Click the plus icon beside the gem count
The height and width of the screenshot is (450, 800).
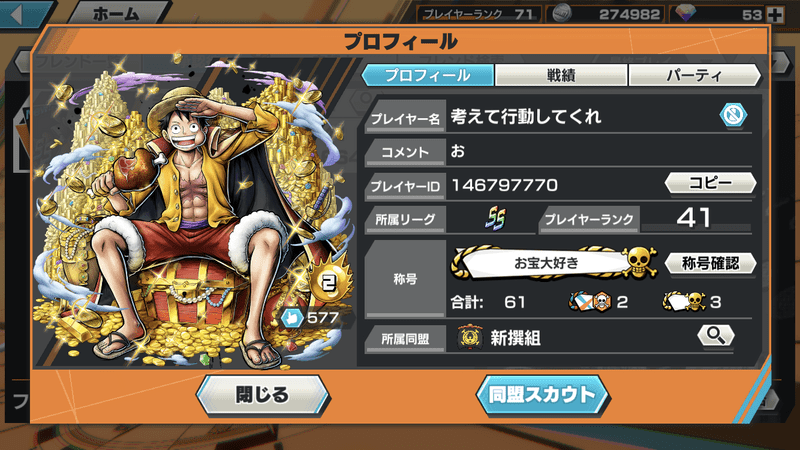pyautogui.click(x=775, y=14)
